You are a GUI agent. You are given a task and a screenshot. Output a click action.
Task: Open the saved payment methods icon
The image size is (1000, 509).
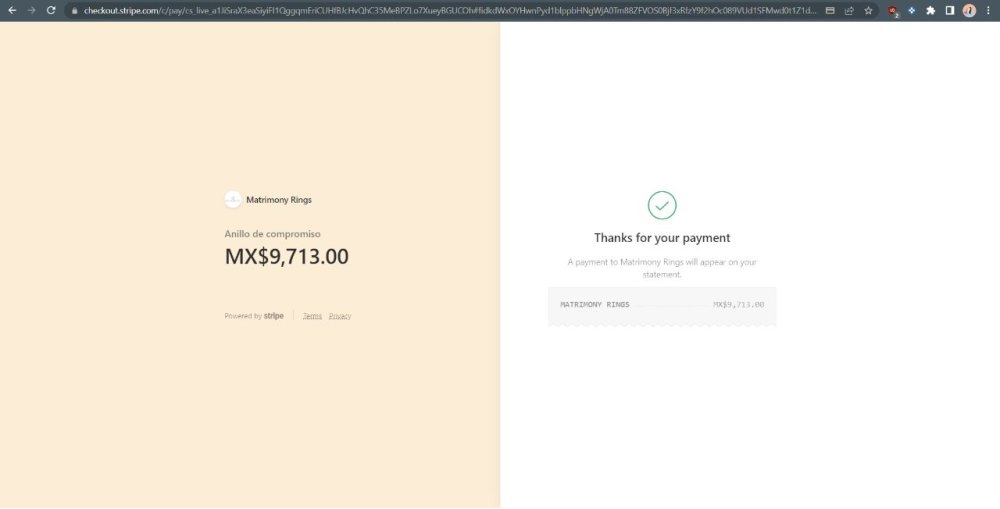click(x=830, y=11)
